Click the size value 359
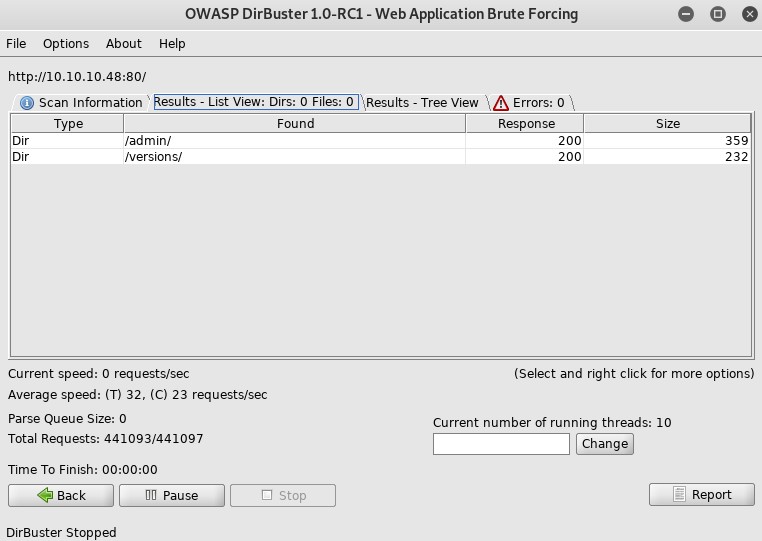762x541 pixels. [736, 140]
